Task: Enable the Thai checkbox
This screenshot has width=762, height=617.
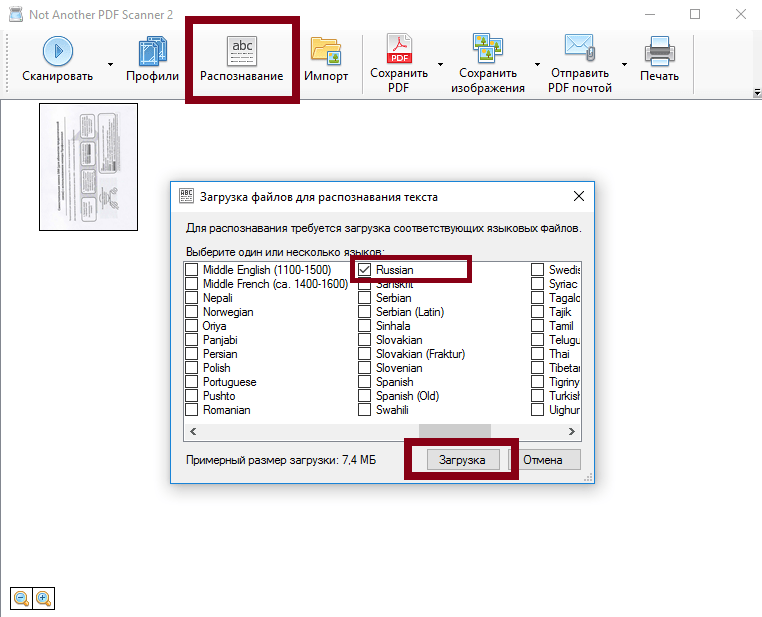Action: coord(537,354)
